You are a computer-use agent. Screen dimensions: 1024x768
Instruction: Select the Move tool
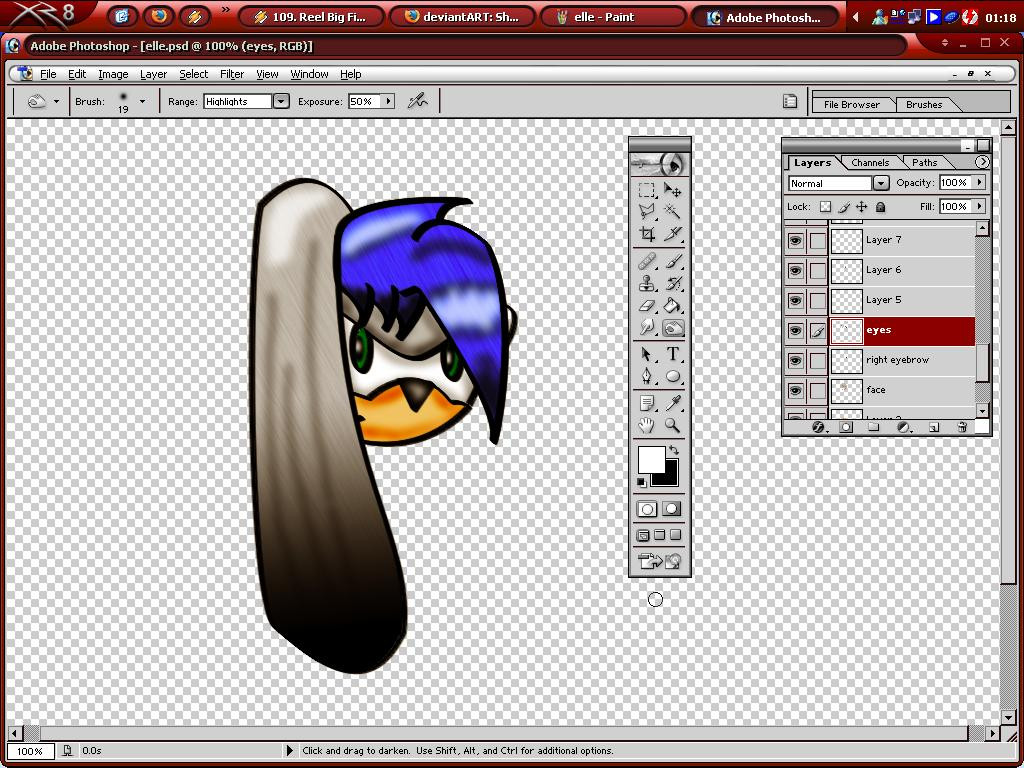[x=673, y=190]
